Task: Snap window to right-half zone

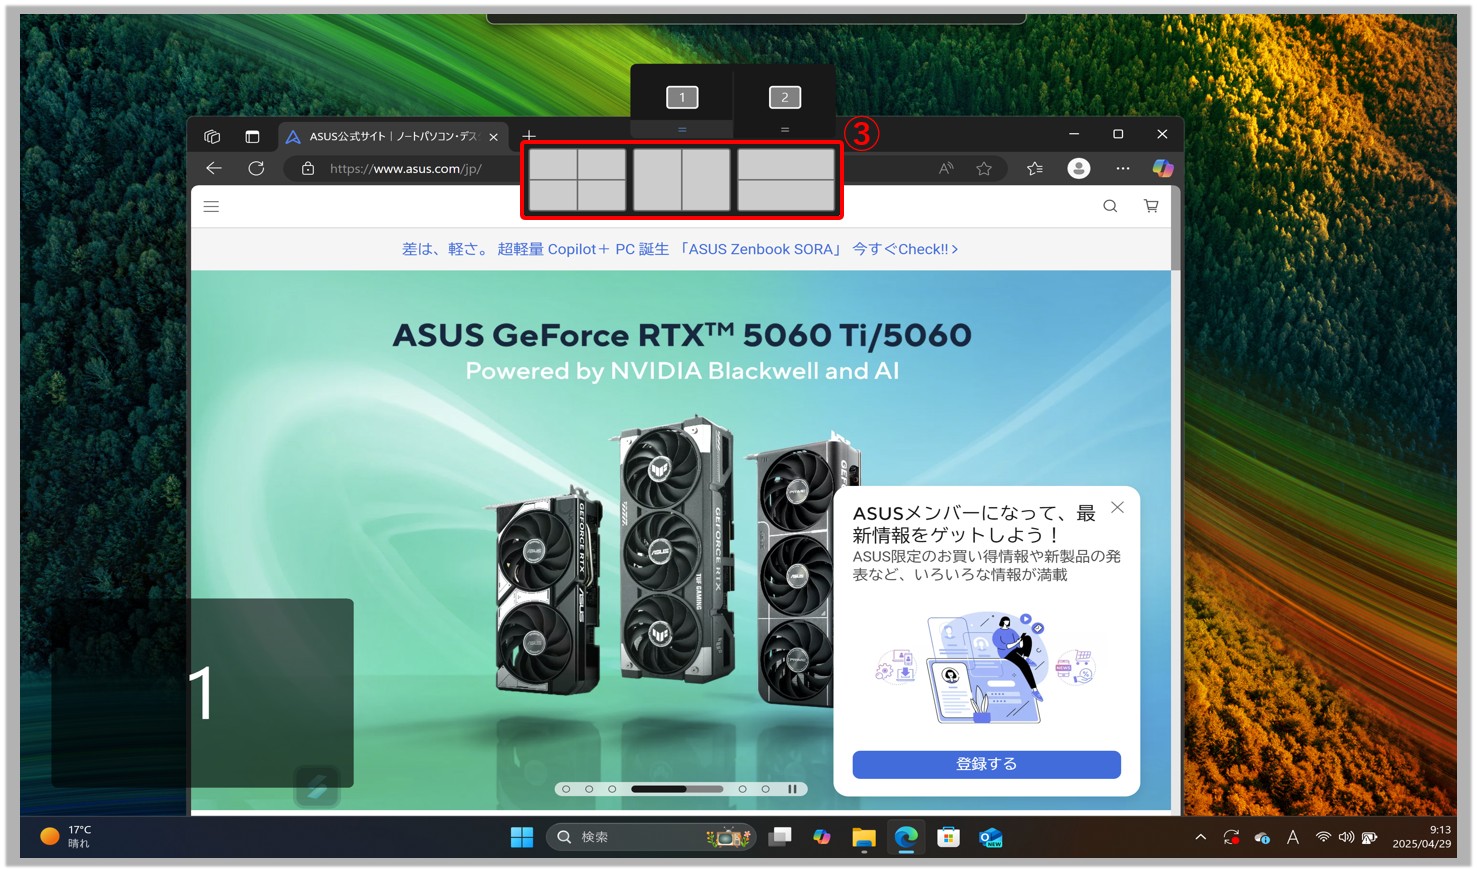Action: [x=706, y=180]
